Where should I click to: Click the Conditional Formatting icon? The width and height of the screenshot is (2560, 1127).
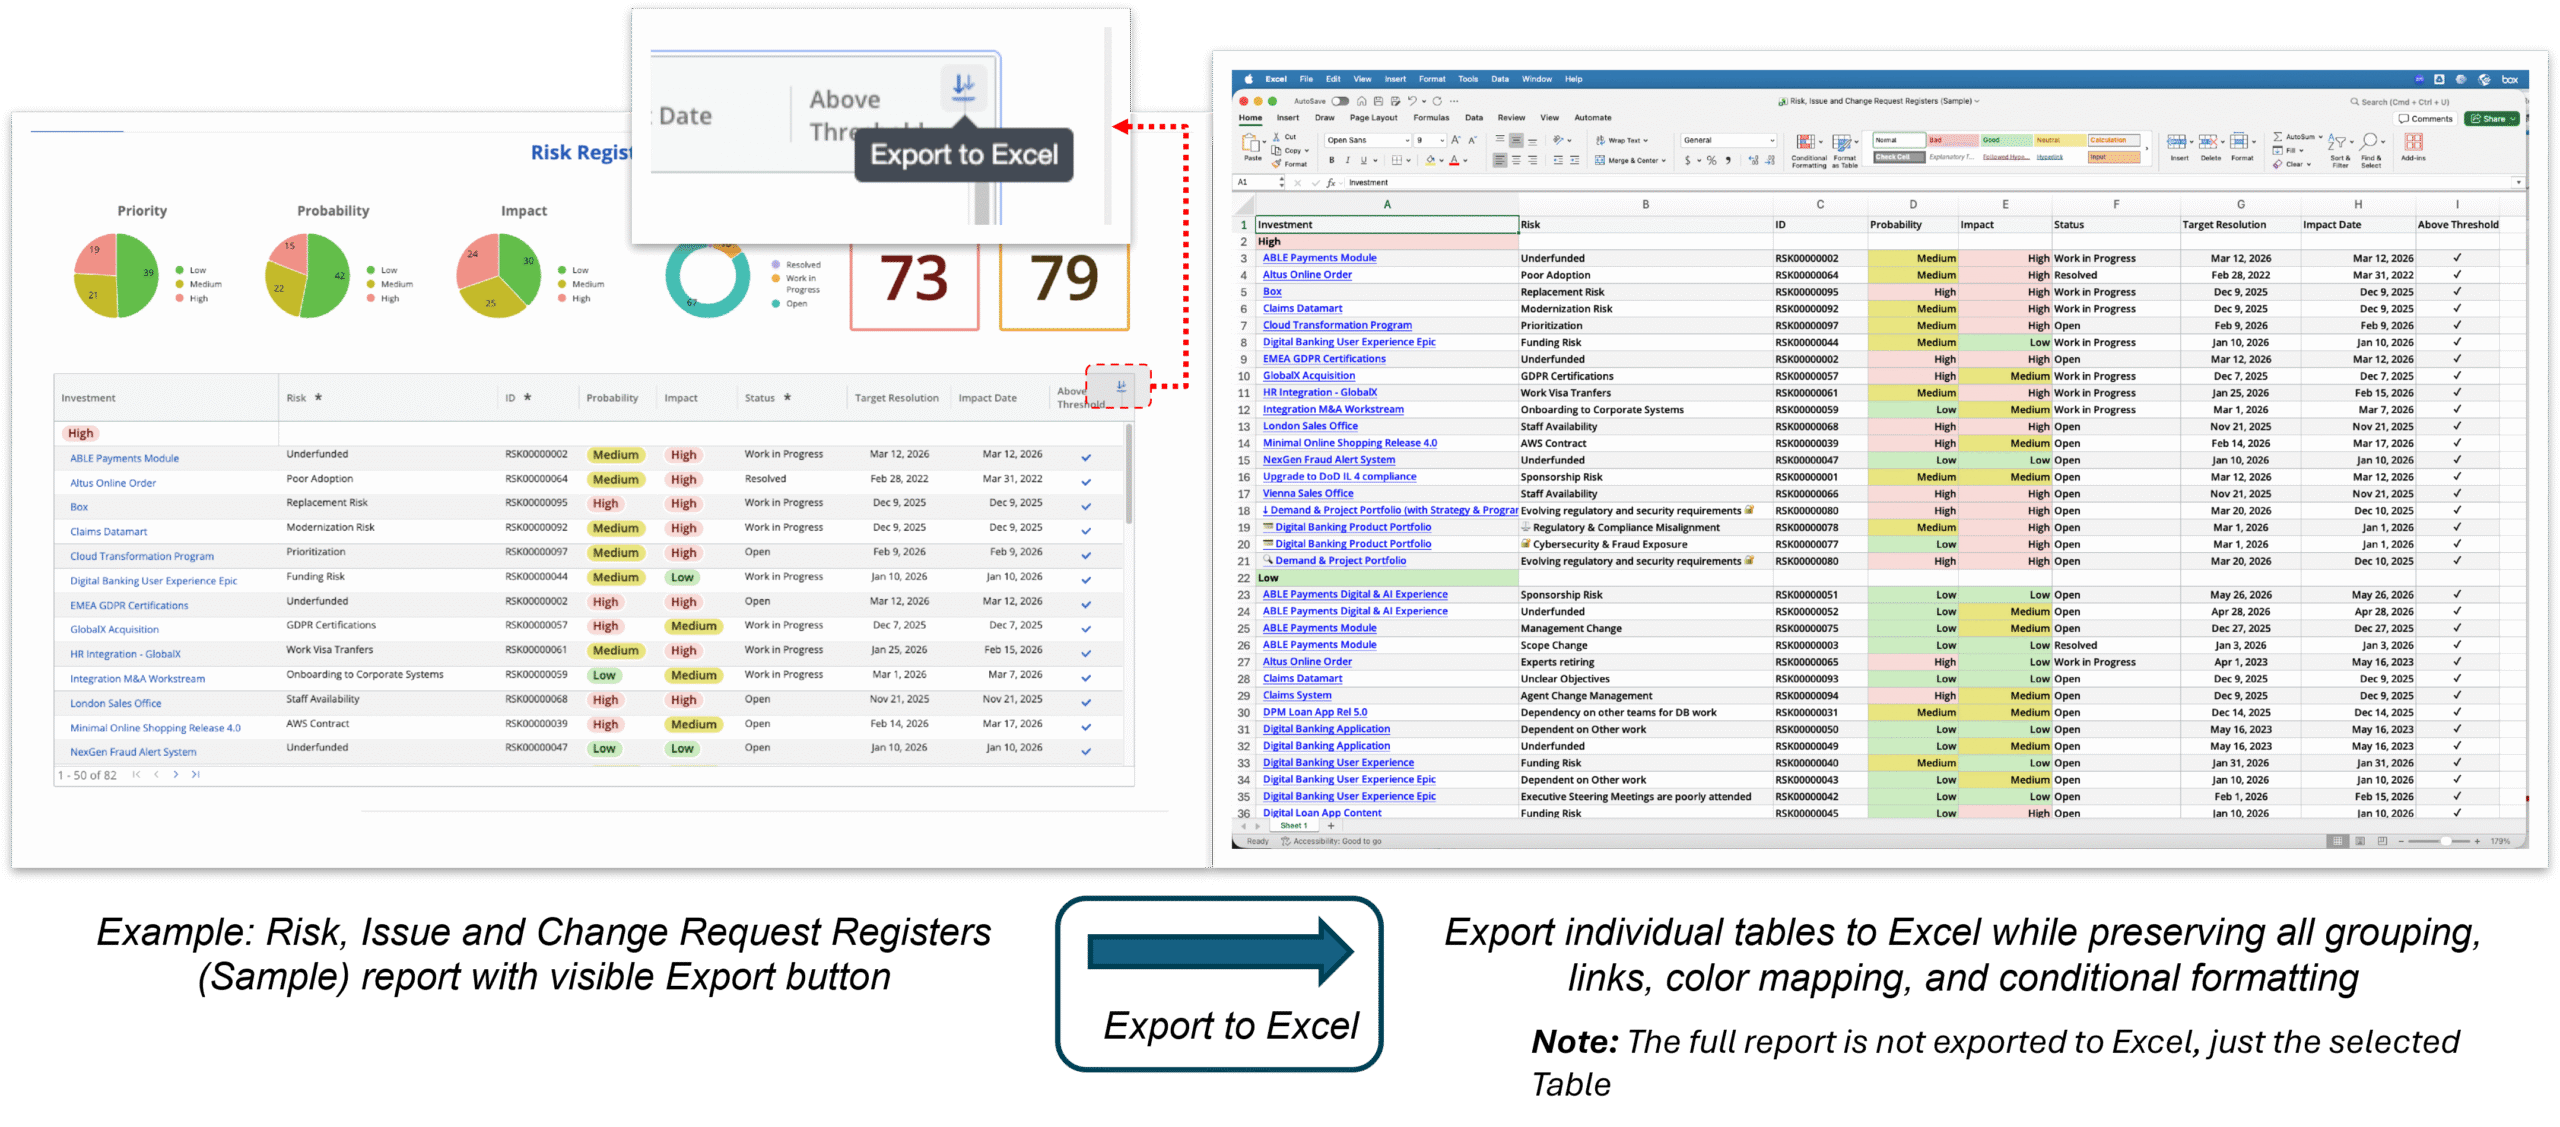coord(1807,143)
